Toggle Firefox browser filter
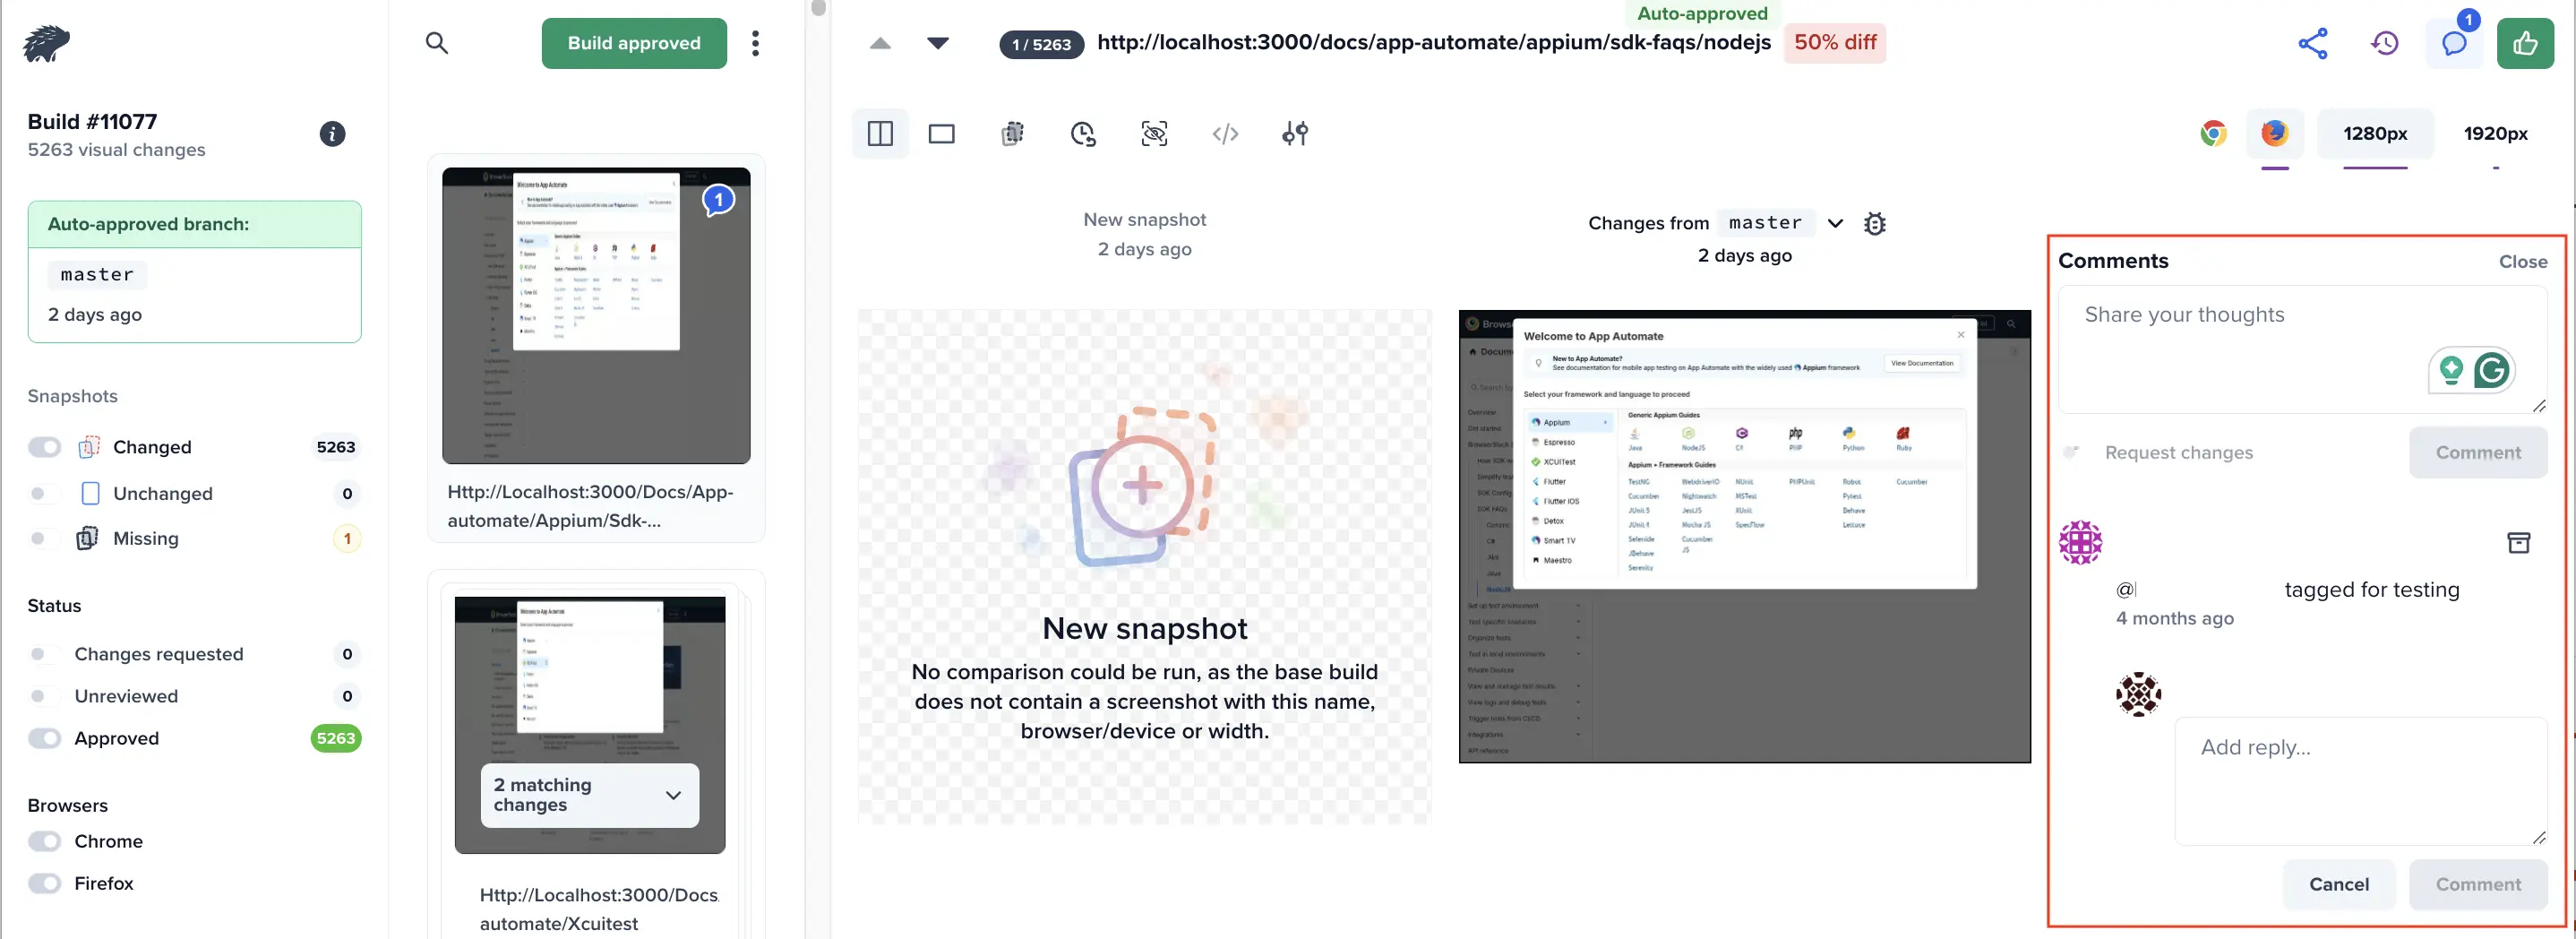Screen dimensions: 2576x939 (44, 883)
